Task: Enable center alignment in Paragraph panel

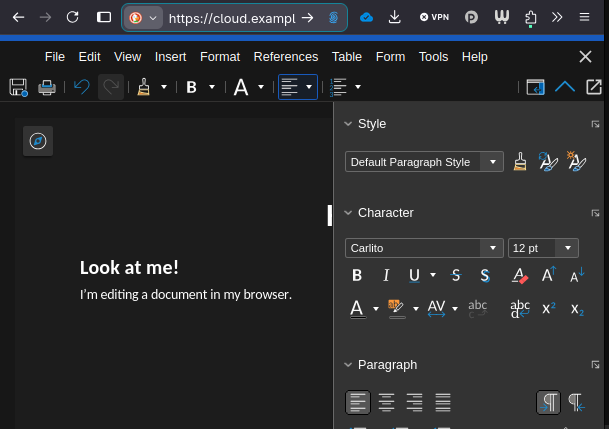Action: pos(386,402)
